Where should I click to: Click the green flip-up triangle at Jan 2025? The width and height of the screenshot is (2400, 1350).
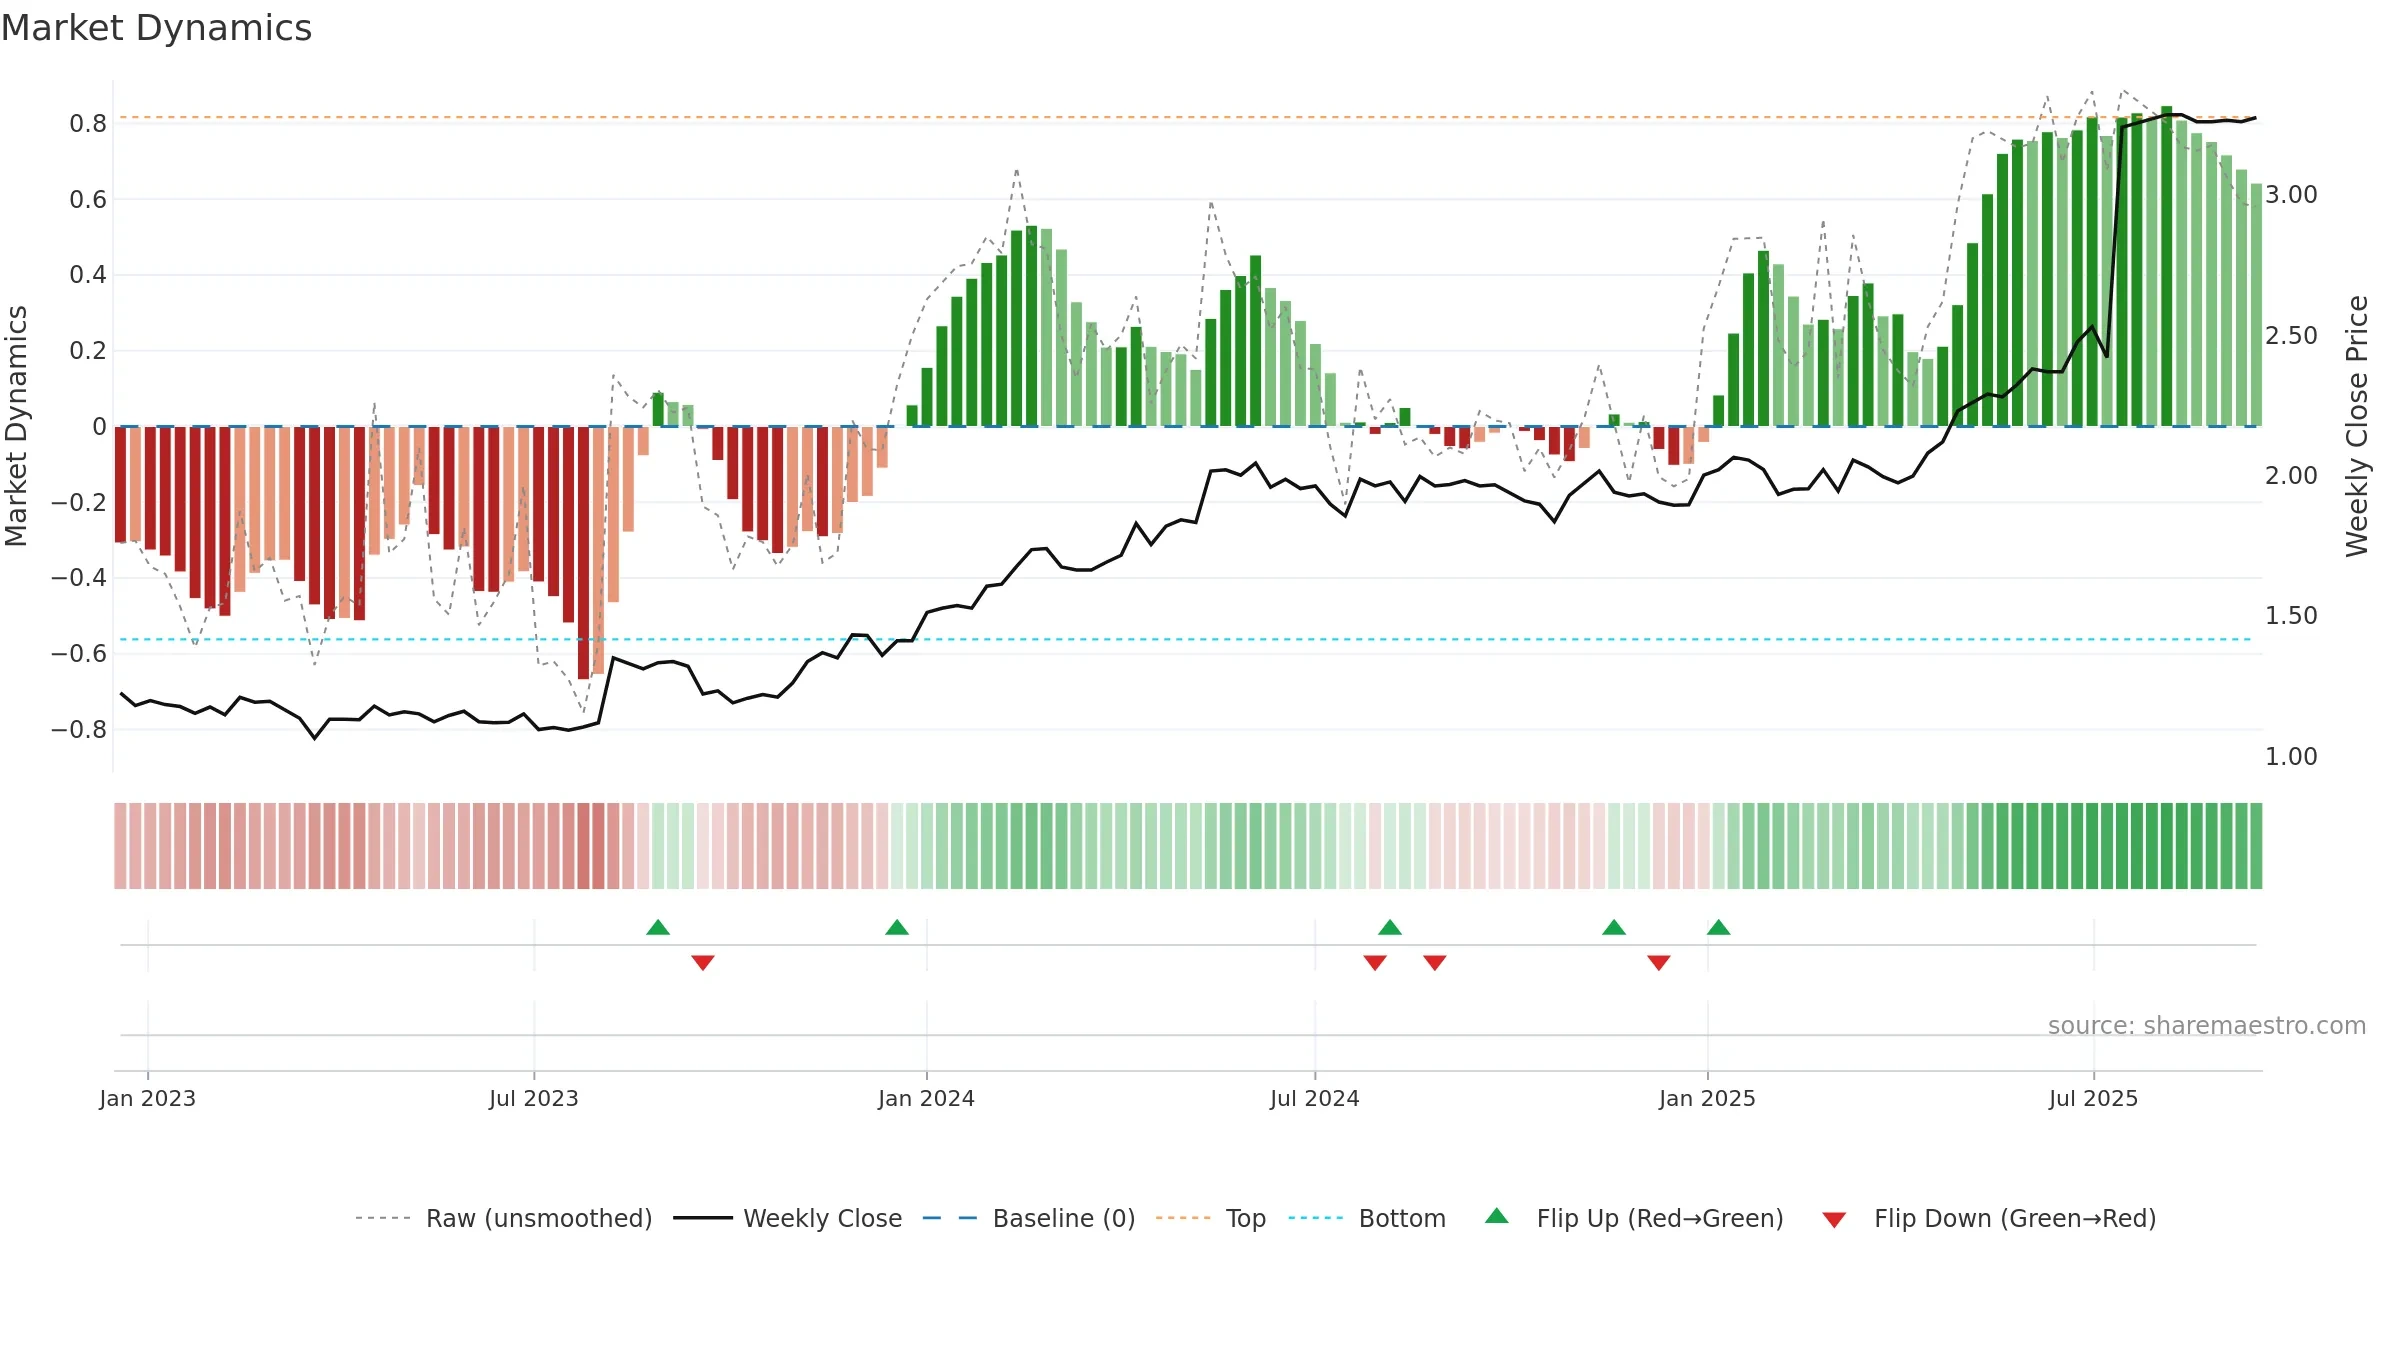coord(1719,928)
